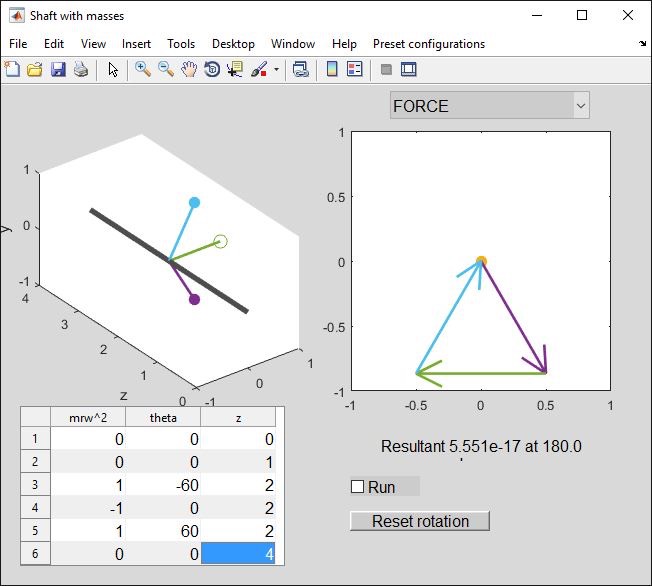652x586 pixels.
Task: Select the Zoom In magnifier tool
Action: (x=143, y=69)
